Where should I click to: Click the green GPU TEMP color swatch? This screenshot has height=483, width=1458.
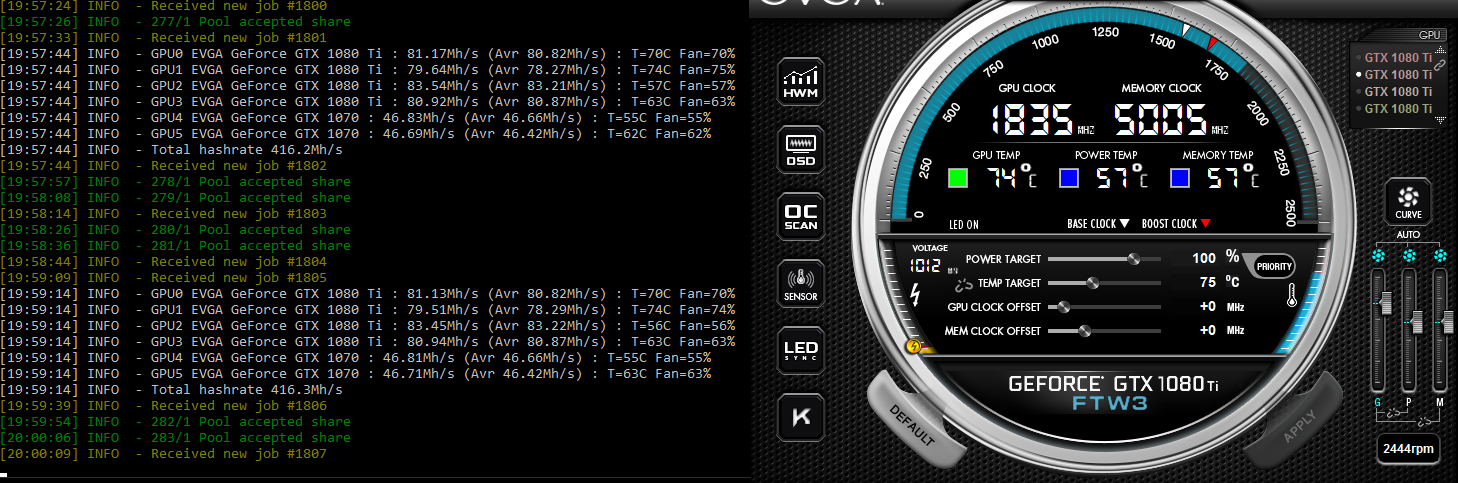tap(958, 178)
